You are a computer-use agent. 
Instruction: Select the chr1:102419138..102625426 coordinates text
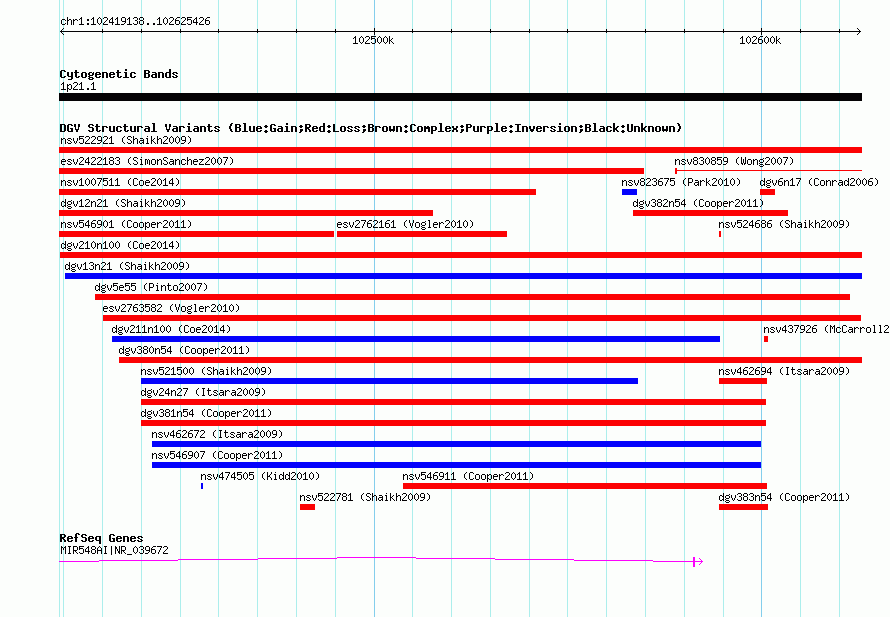click(135, 22)
